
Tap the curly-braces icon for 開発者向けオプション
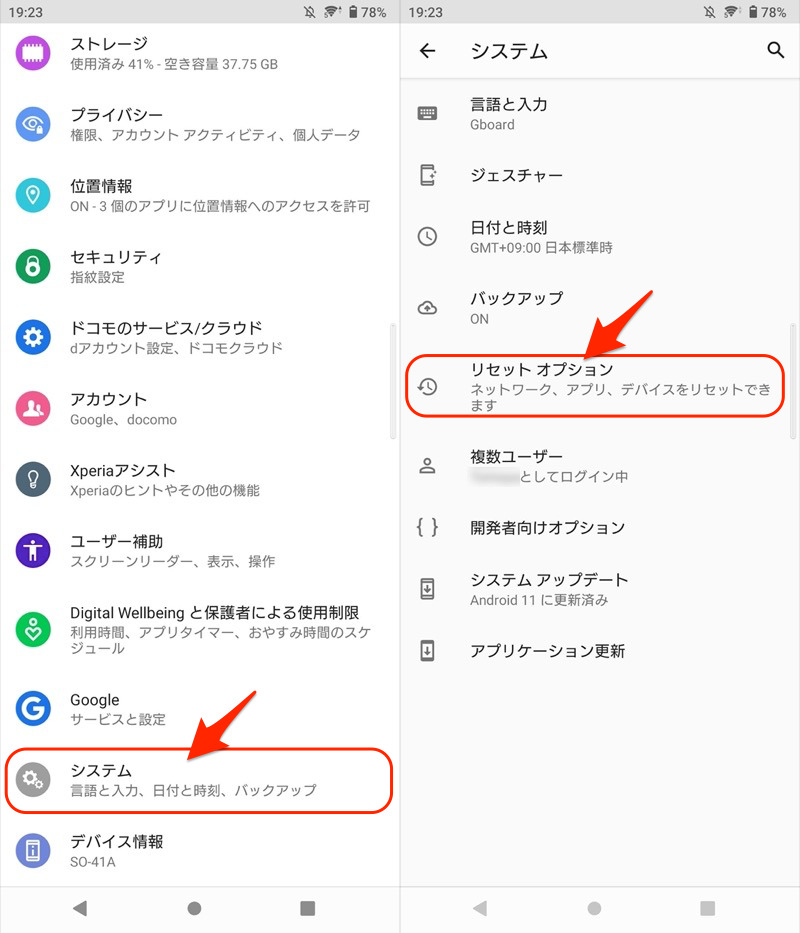427,527
